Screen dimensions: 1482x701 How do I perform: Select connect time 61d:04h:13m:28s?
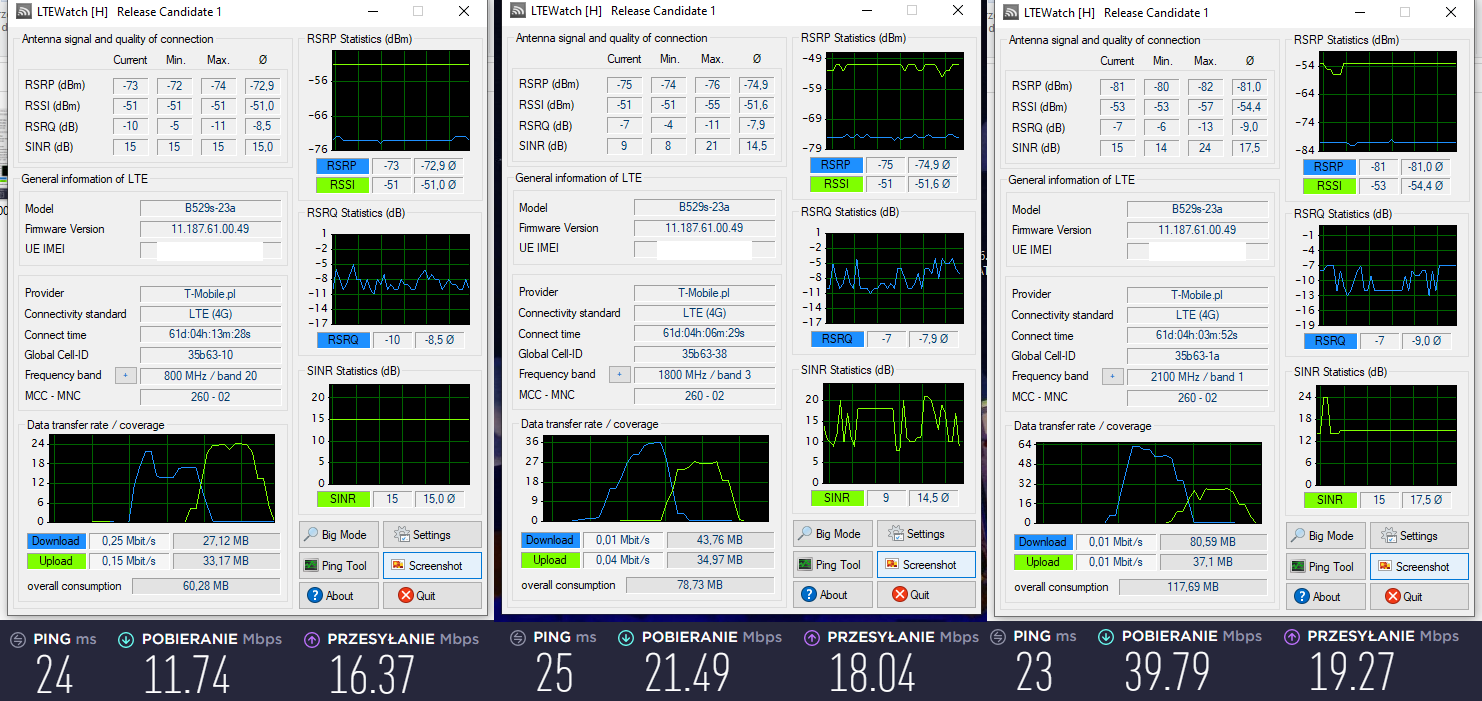coord(211,335)
